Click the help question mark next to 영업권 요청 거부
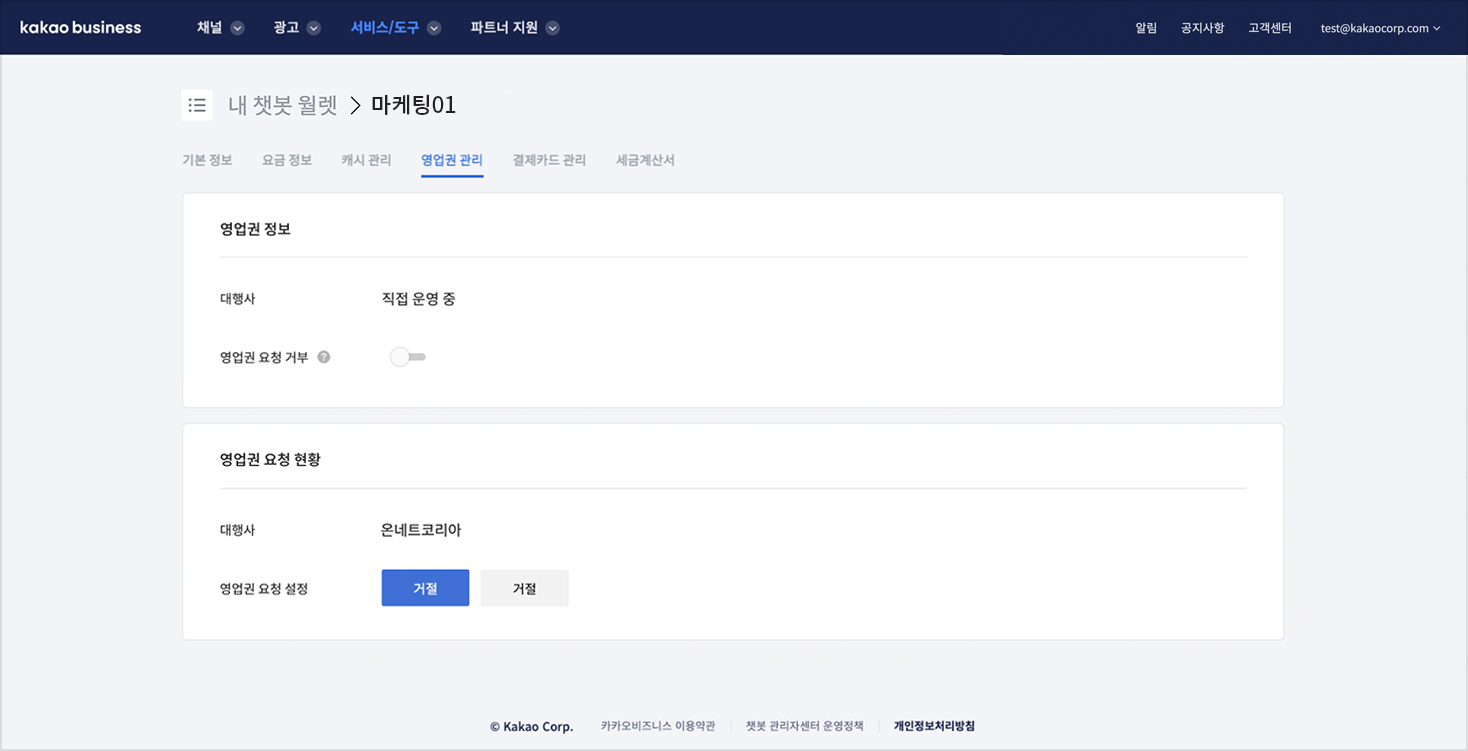Screen dimensions: 1468x751 pyautogui.click(x=324, y=357)
